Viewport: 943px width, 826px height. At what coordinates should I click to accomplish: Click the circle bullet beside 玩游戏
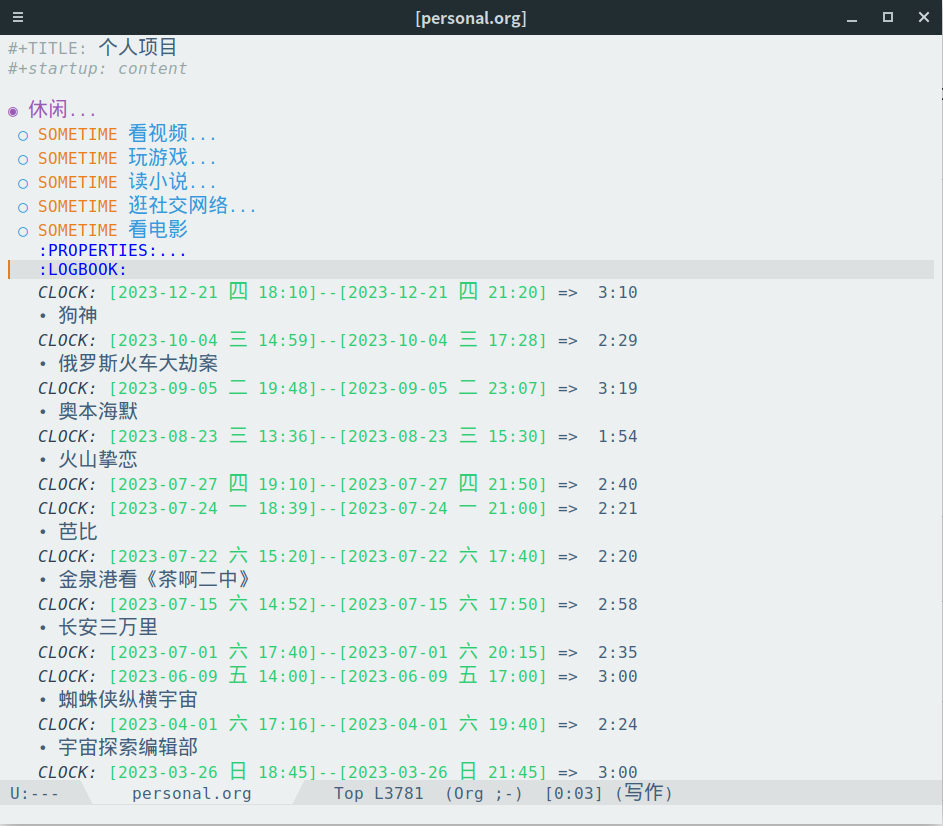coord(23,160)
